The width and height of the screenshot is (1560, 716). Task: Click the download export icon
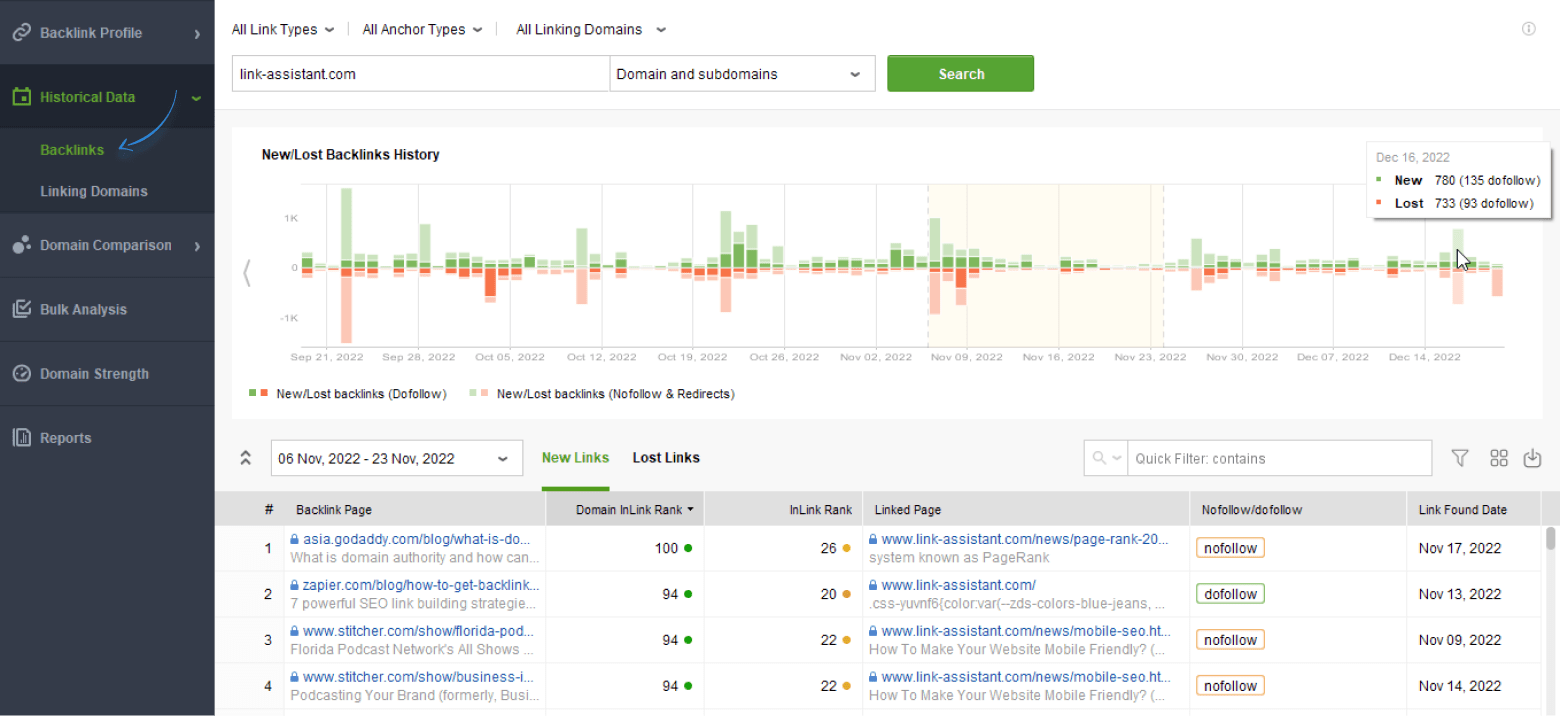click(1532, 458)
